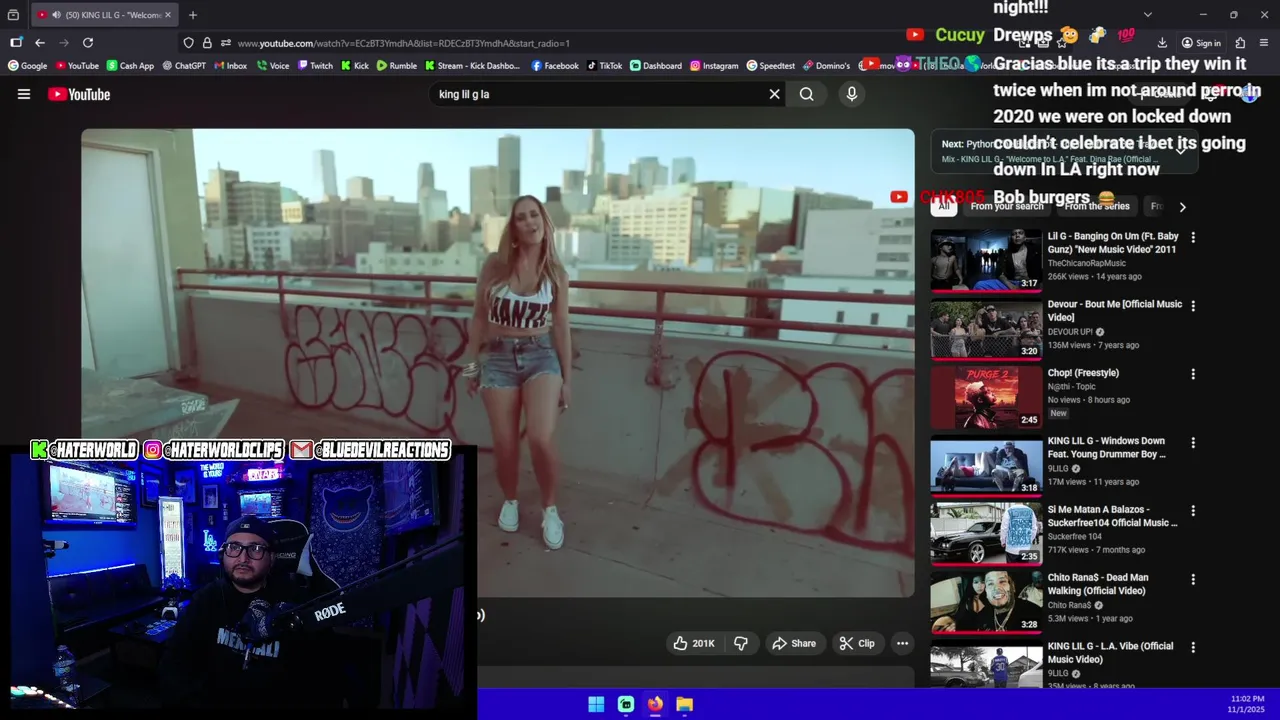
Task: Open the taskbar clock showing 11:02 PM
Action: tap(1247, 704)
